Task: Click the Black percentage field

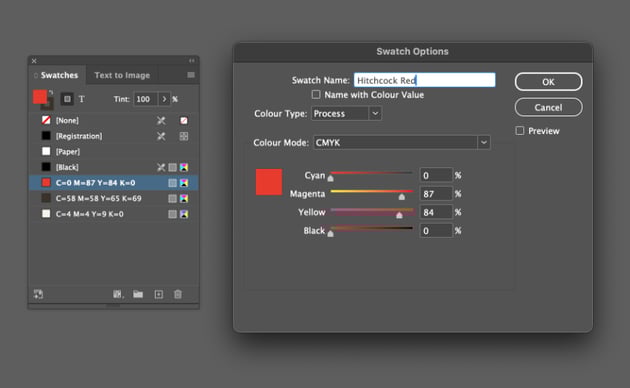Action: tap(436, 231)
